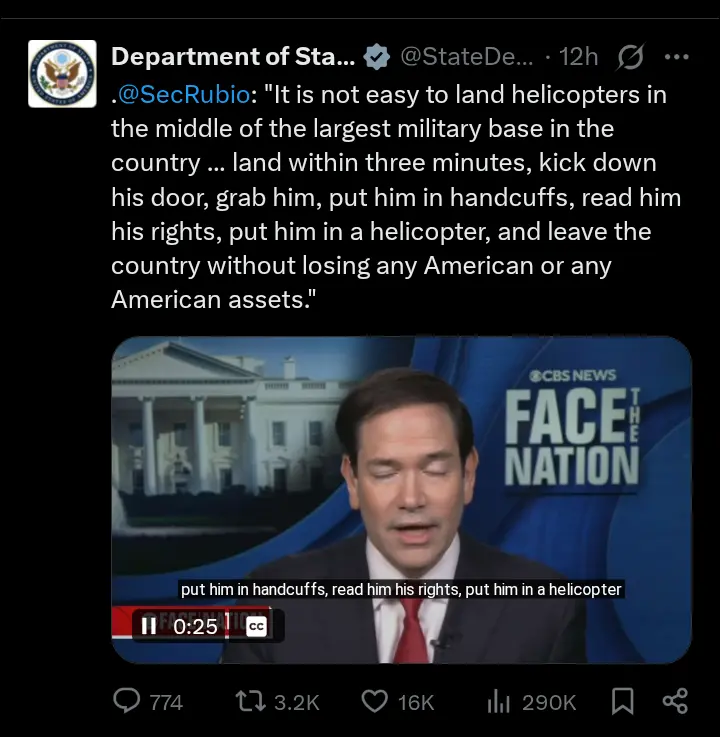The height and width of the screenshot is (737, 720).
Task: Click the tweet's quoted body text
Action: pos(390,197)
